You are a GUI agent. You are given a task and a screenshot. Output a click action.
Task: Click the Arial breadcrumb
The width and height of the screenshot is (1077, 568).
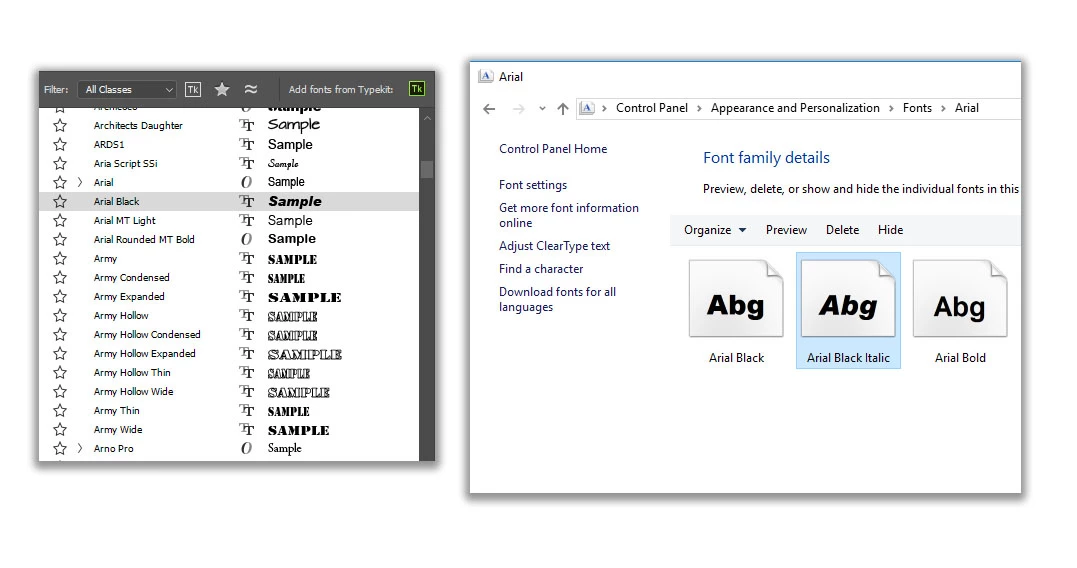(x=966, y=108)
